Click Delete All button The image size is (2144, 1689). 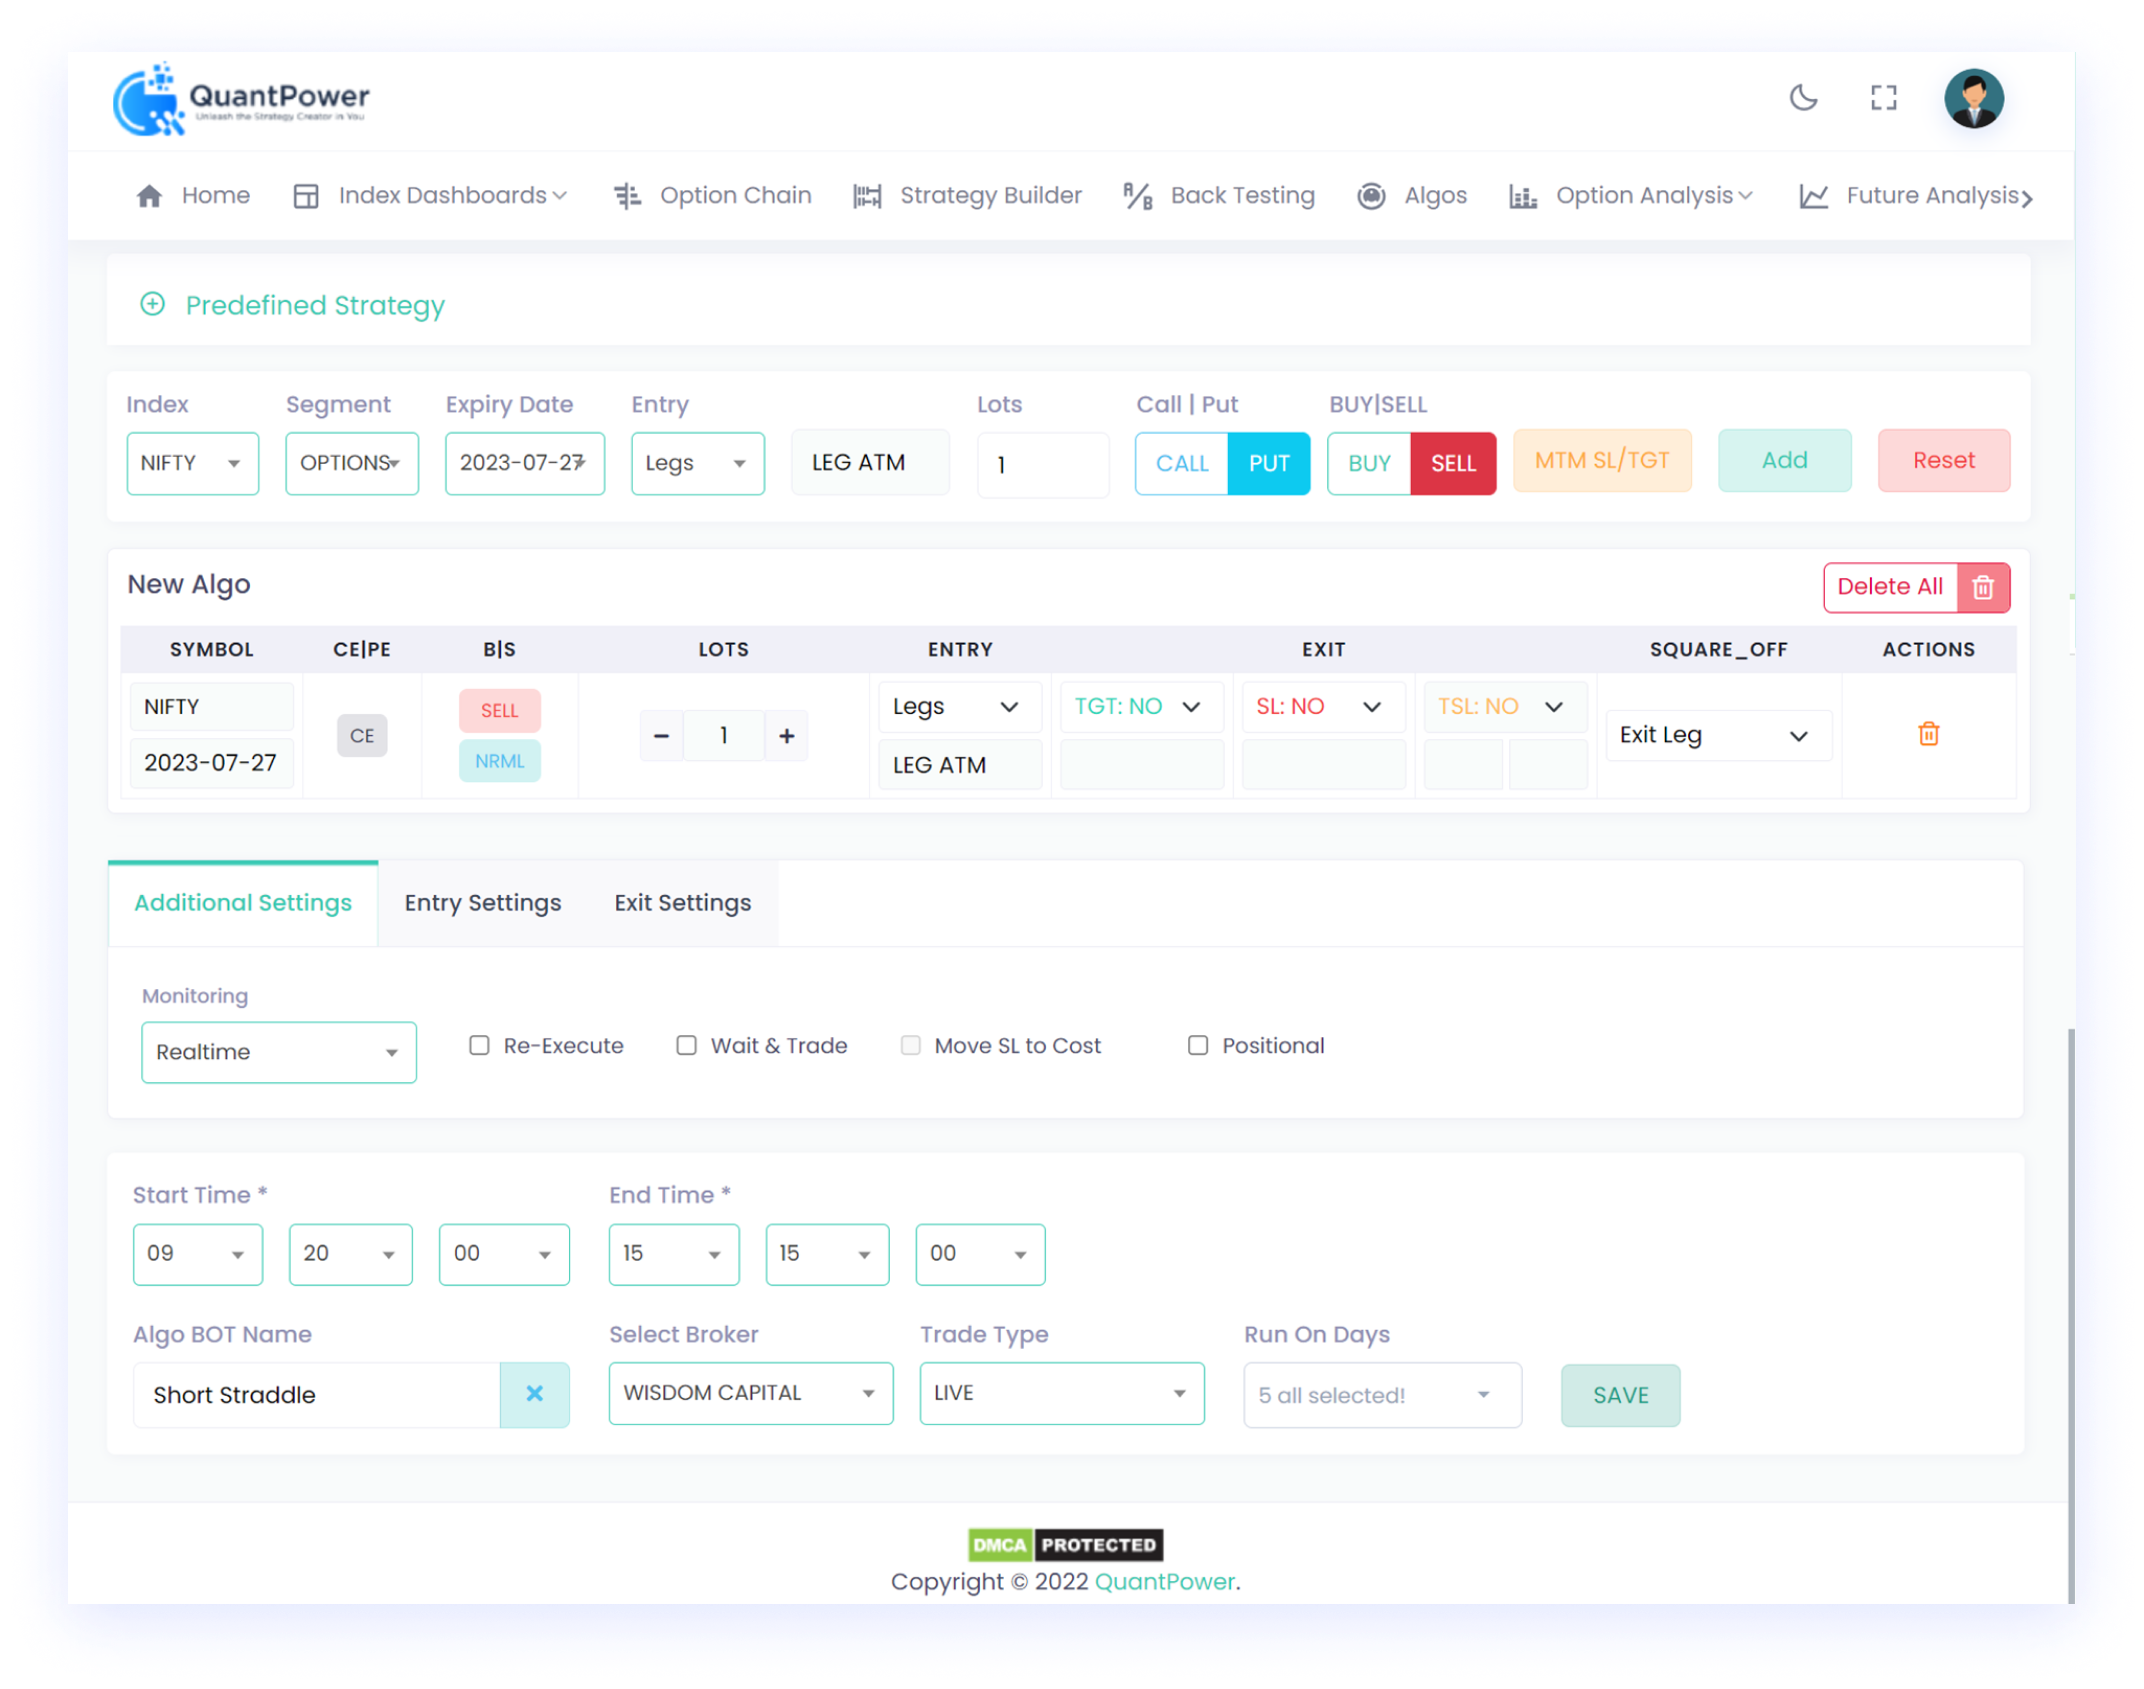point(1889,587)
